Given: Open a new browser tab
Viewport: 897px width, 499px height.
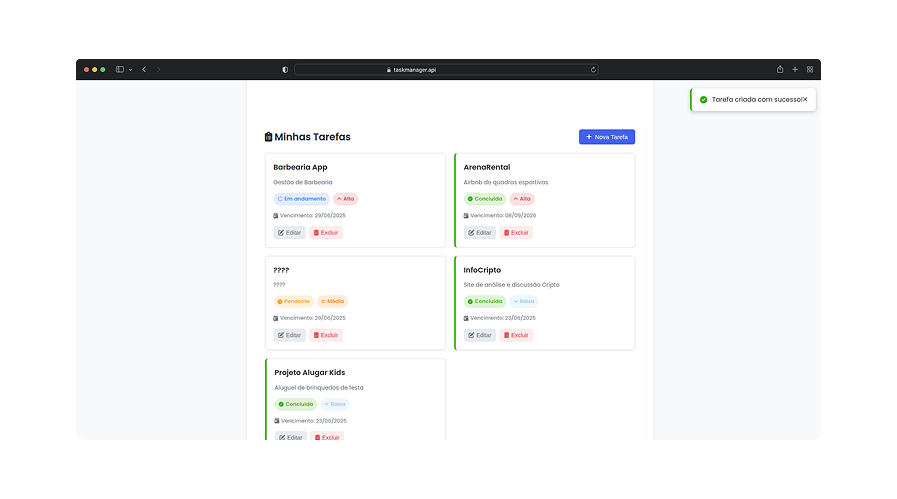Looking at the screenshot, I should coord(795,69).
